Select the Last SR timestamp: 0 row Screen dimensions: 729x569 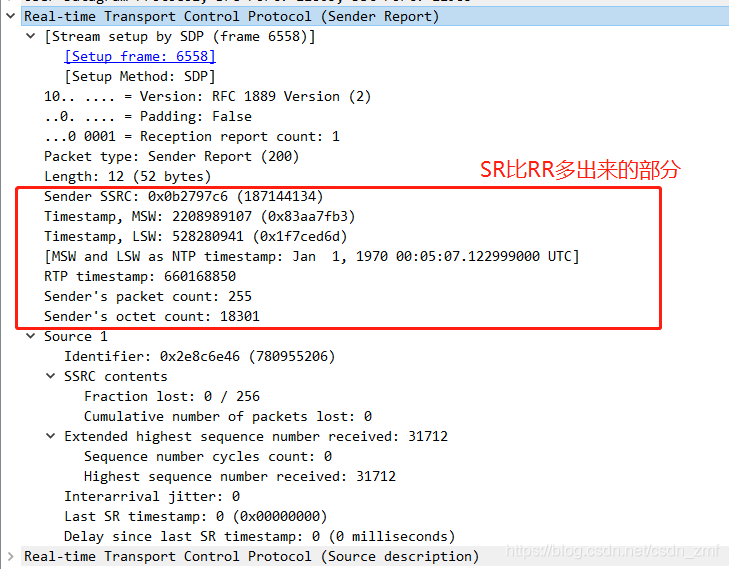click(196, 516)
